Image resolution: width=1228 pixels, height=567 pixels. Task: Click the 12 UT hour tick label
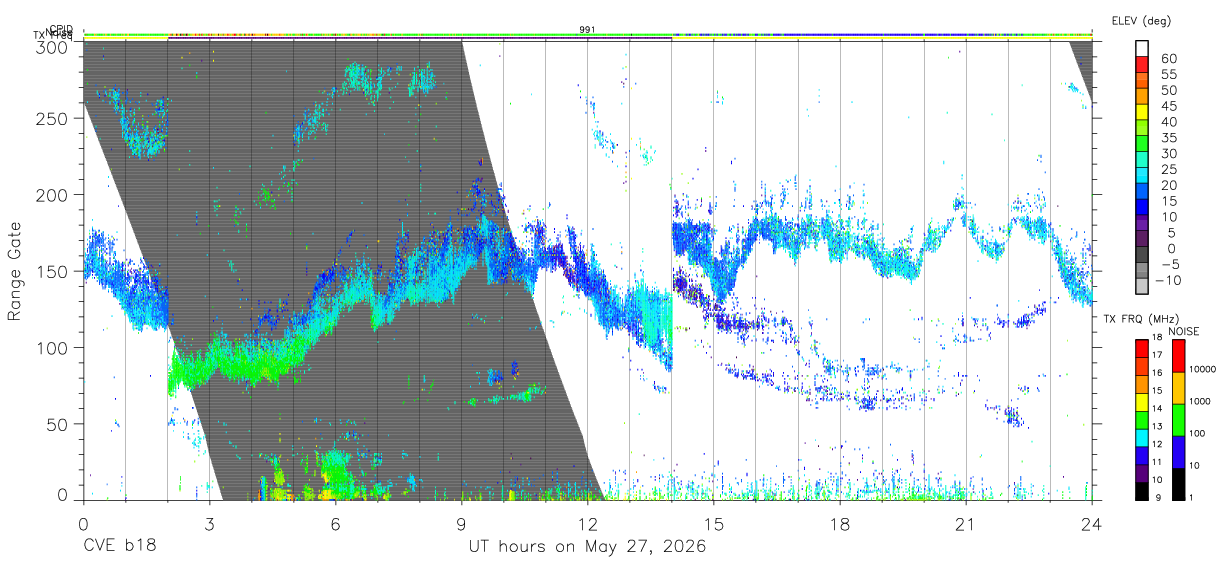click(587, 525)
